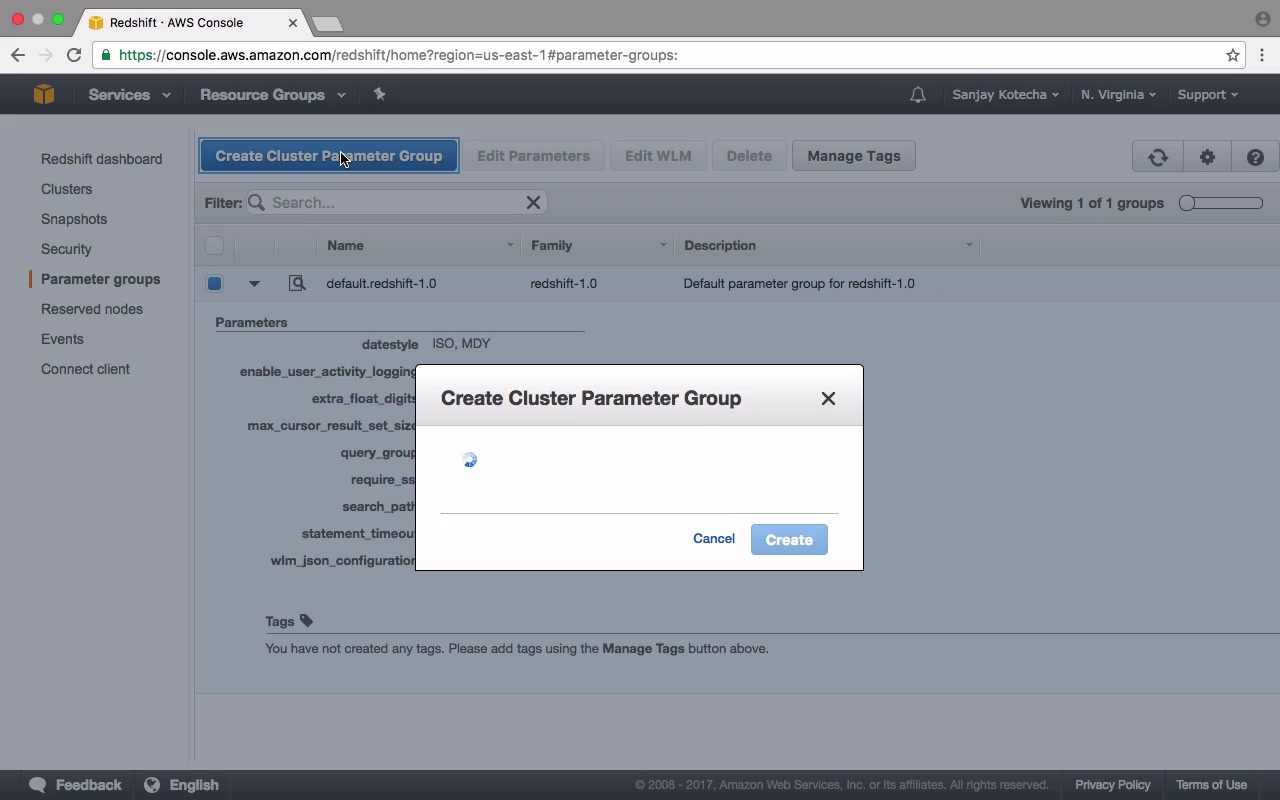Click the AWS cube logo icon

(x=43, y=94)
